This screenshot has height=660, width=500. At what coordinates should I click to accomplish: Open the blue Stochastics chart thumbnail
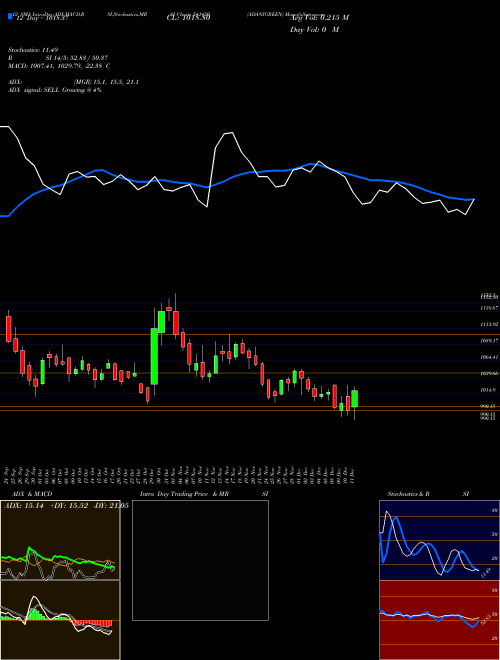[439, 540]
